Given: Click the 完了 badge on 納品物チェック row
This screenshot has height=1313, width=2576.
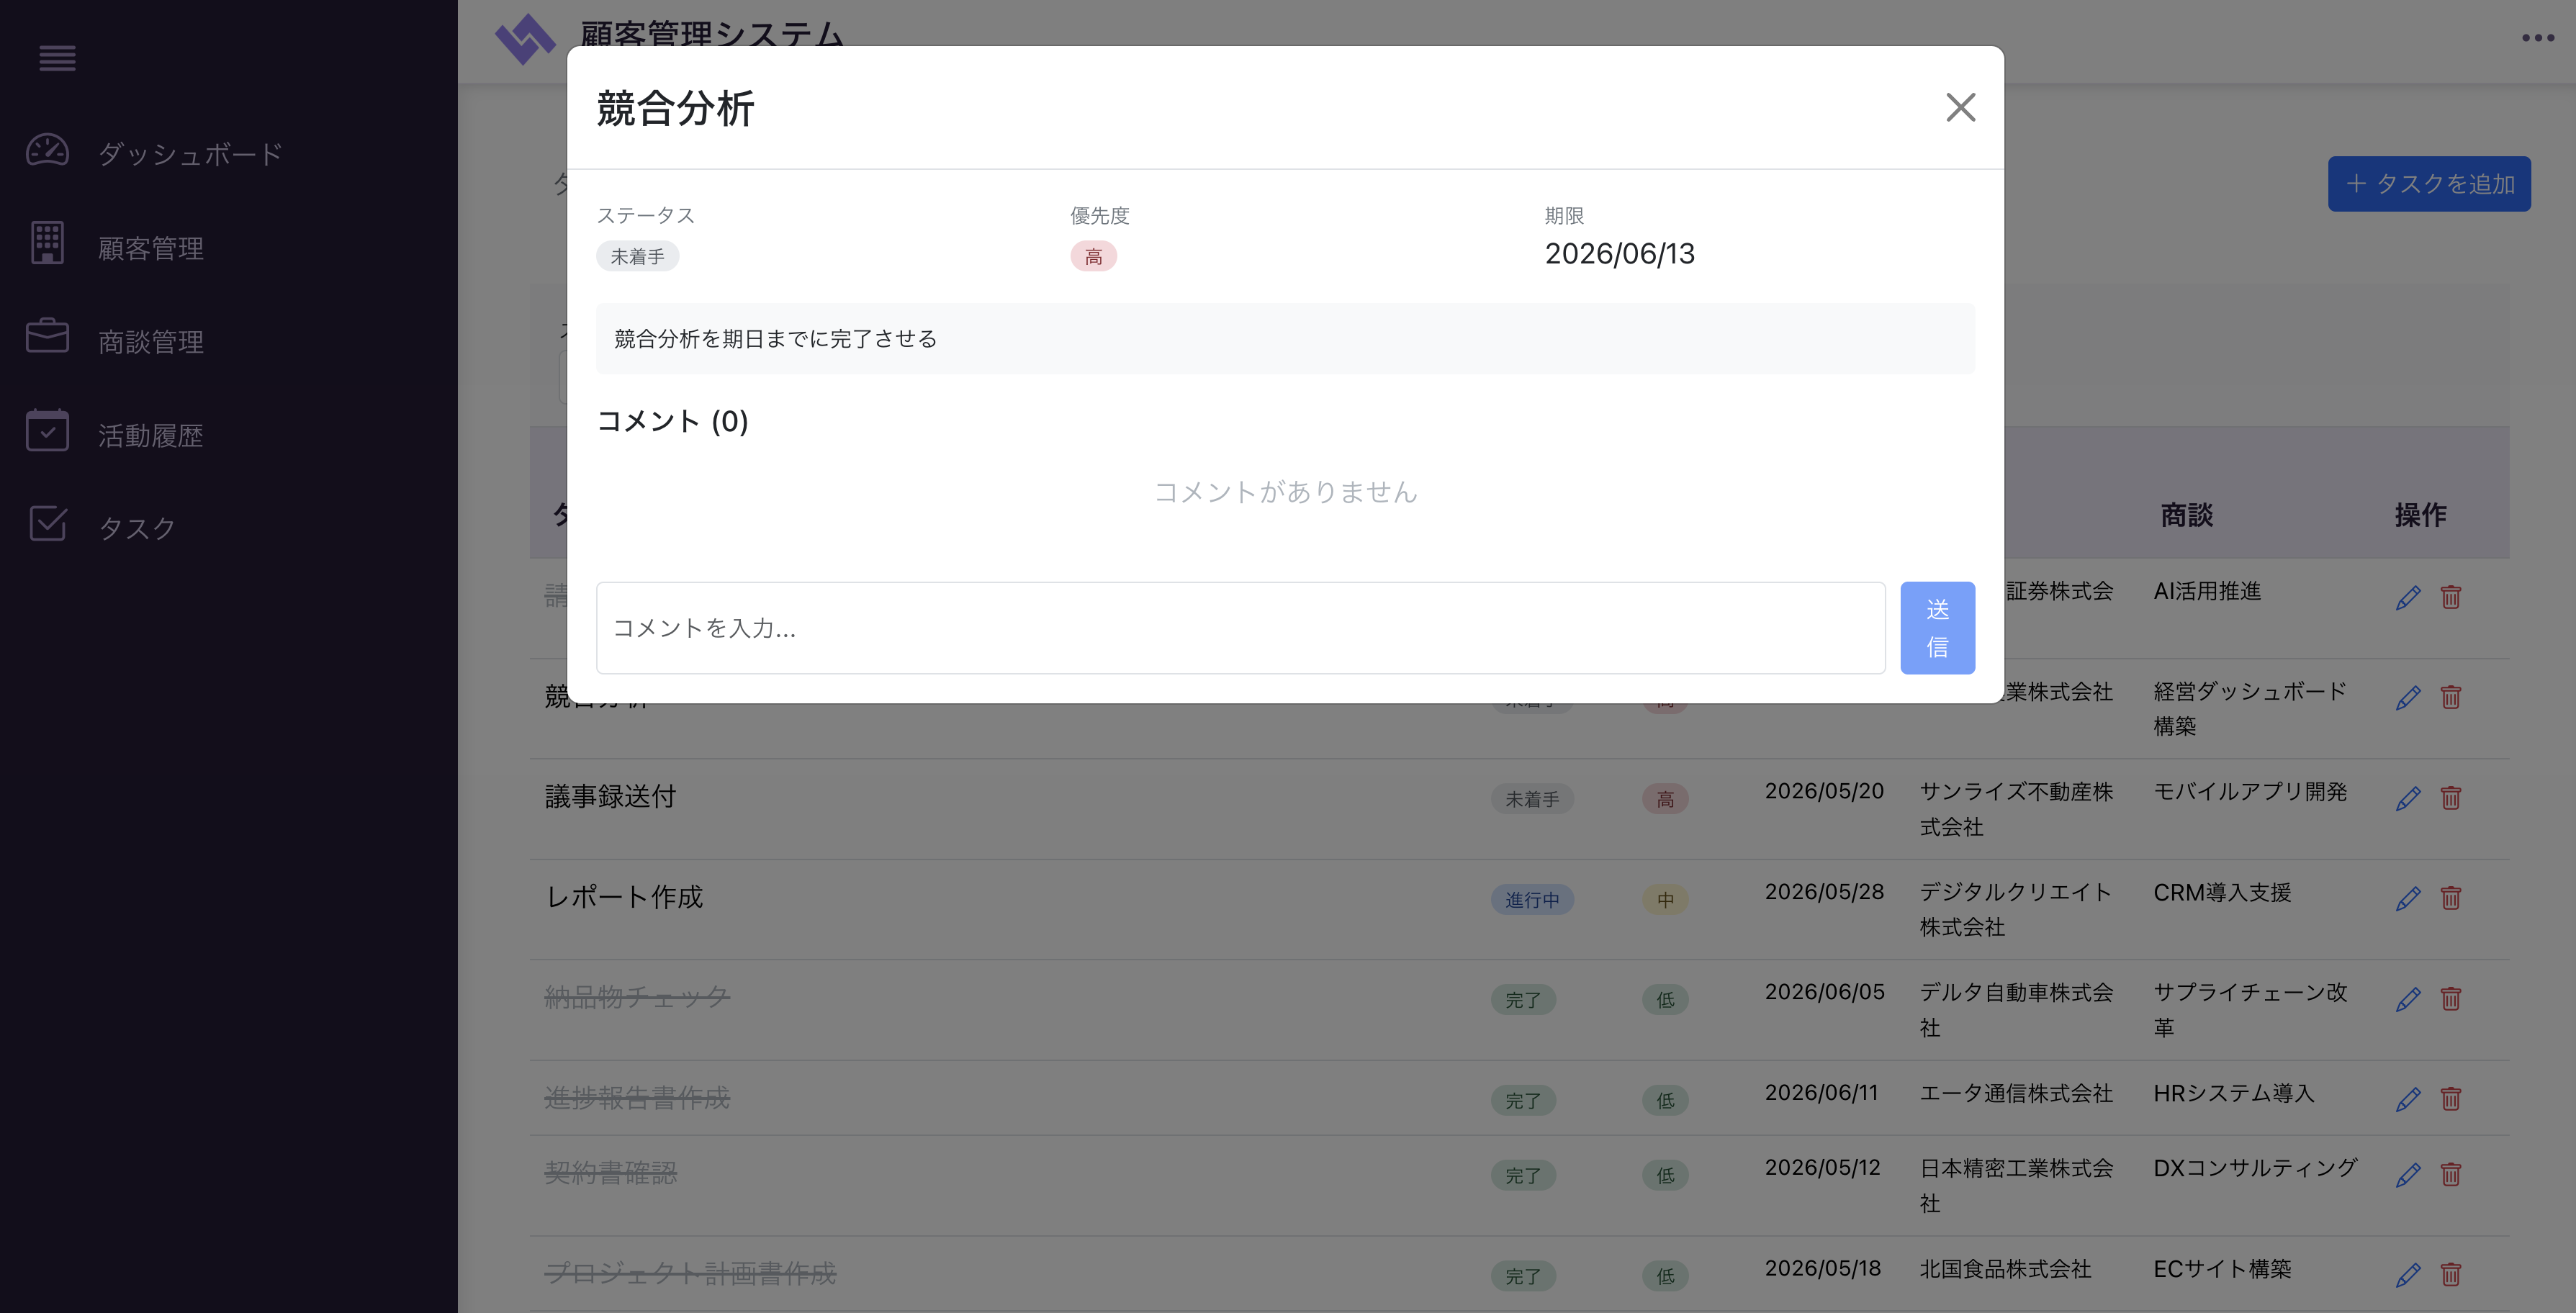Looking at the screenshot, I should tap(1523, 1000).
